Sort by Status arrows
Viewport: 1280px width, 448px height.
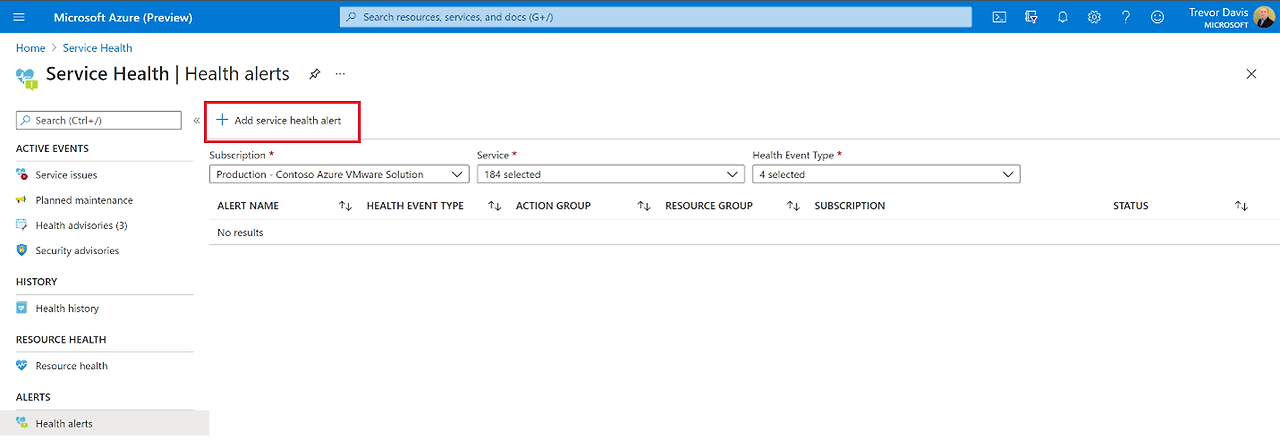[1241, 206]
